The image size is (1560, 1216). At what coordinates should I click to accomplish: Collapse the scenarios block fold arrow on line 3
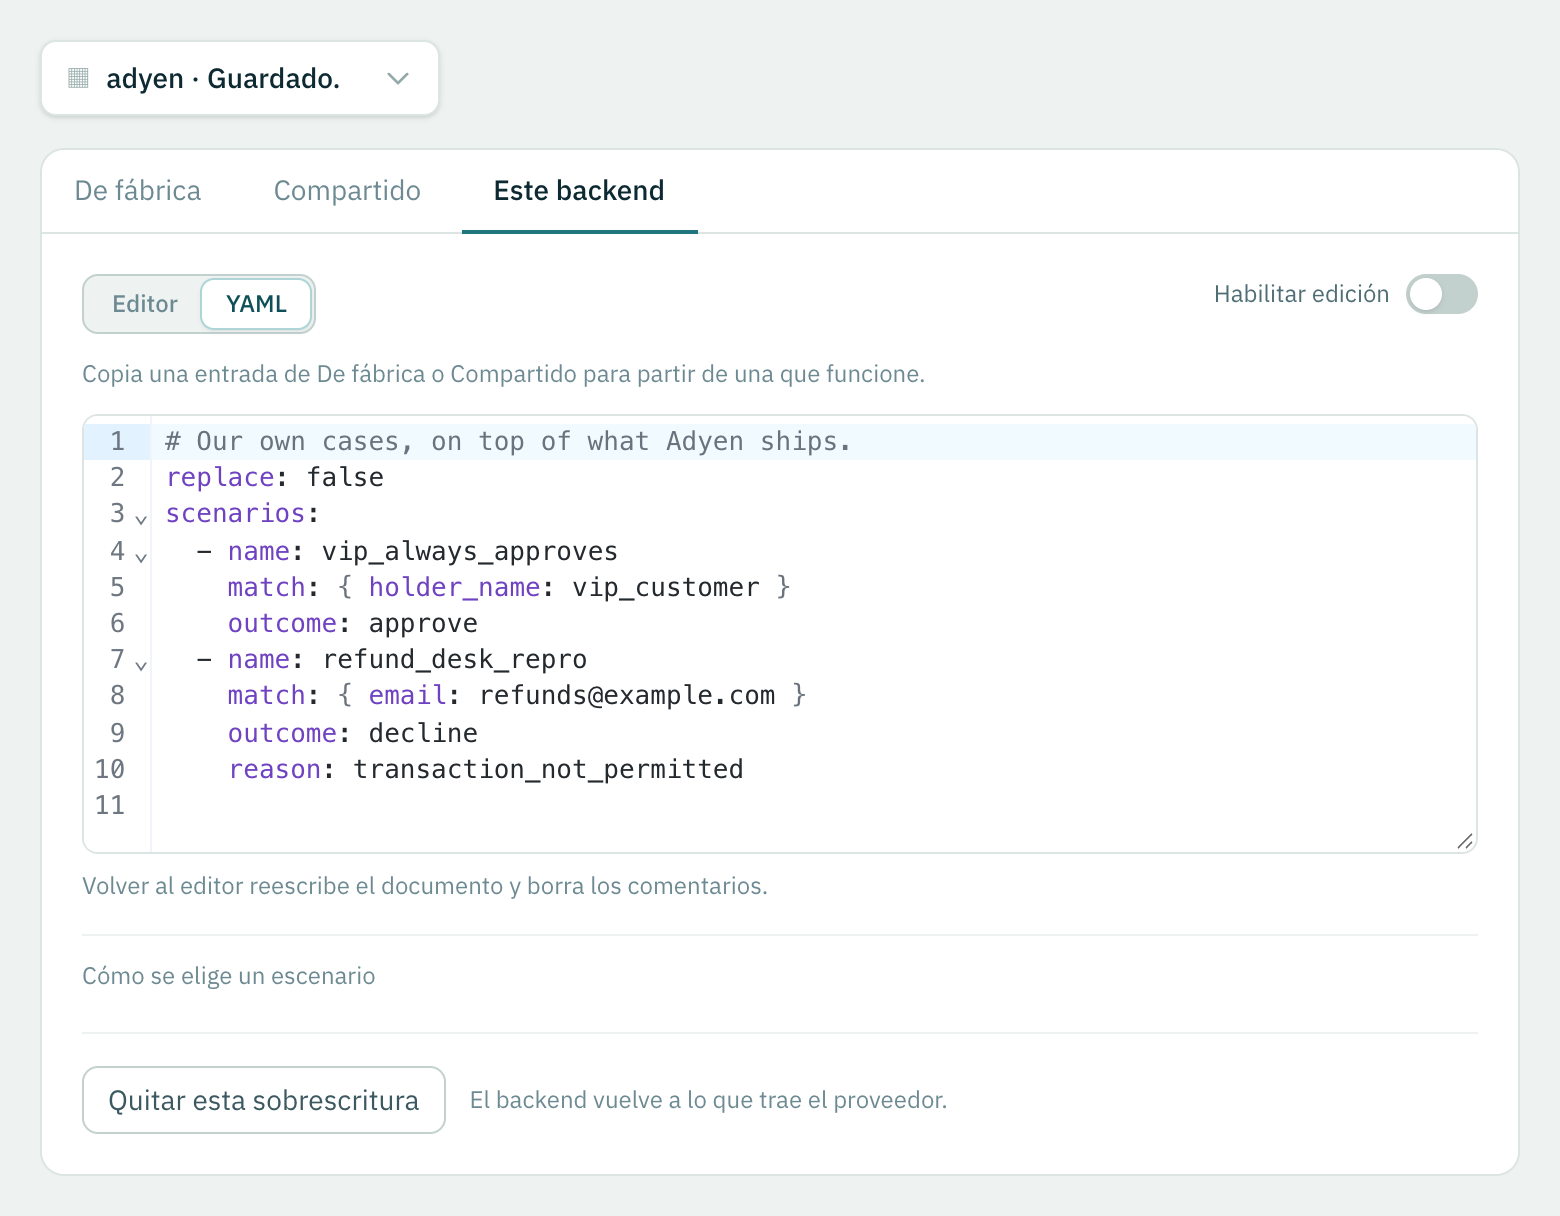coord(141,519)
